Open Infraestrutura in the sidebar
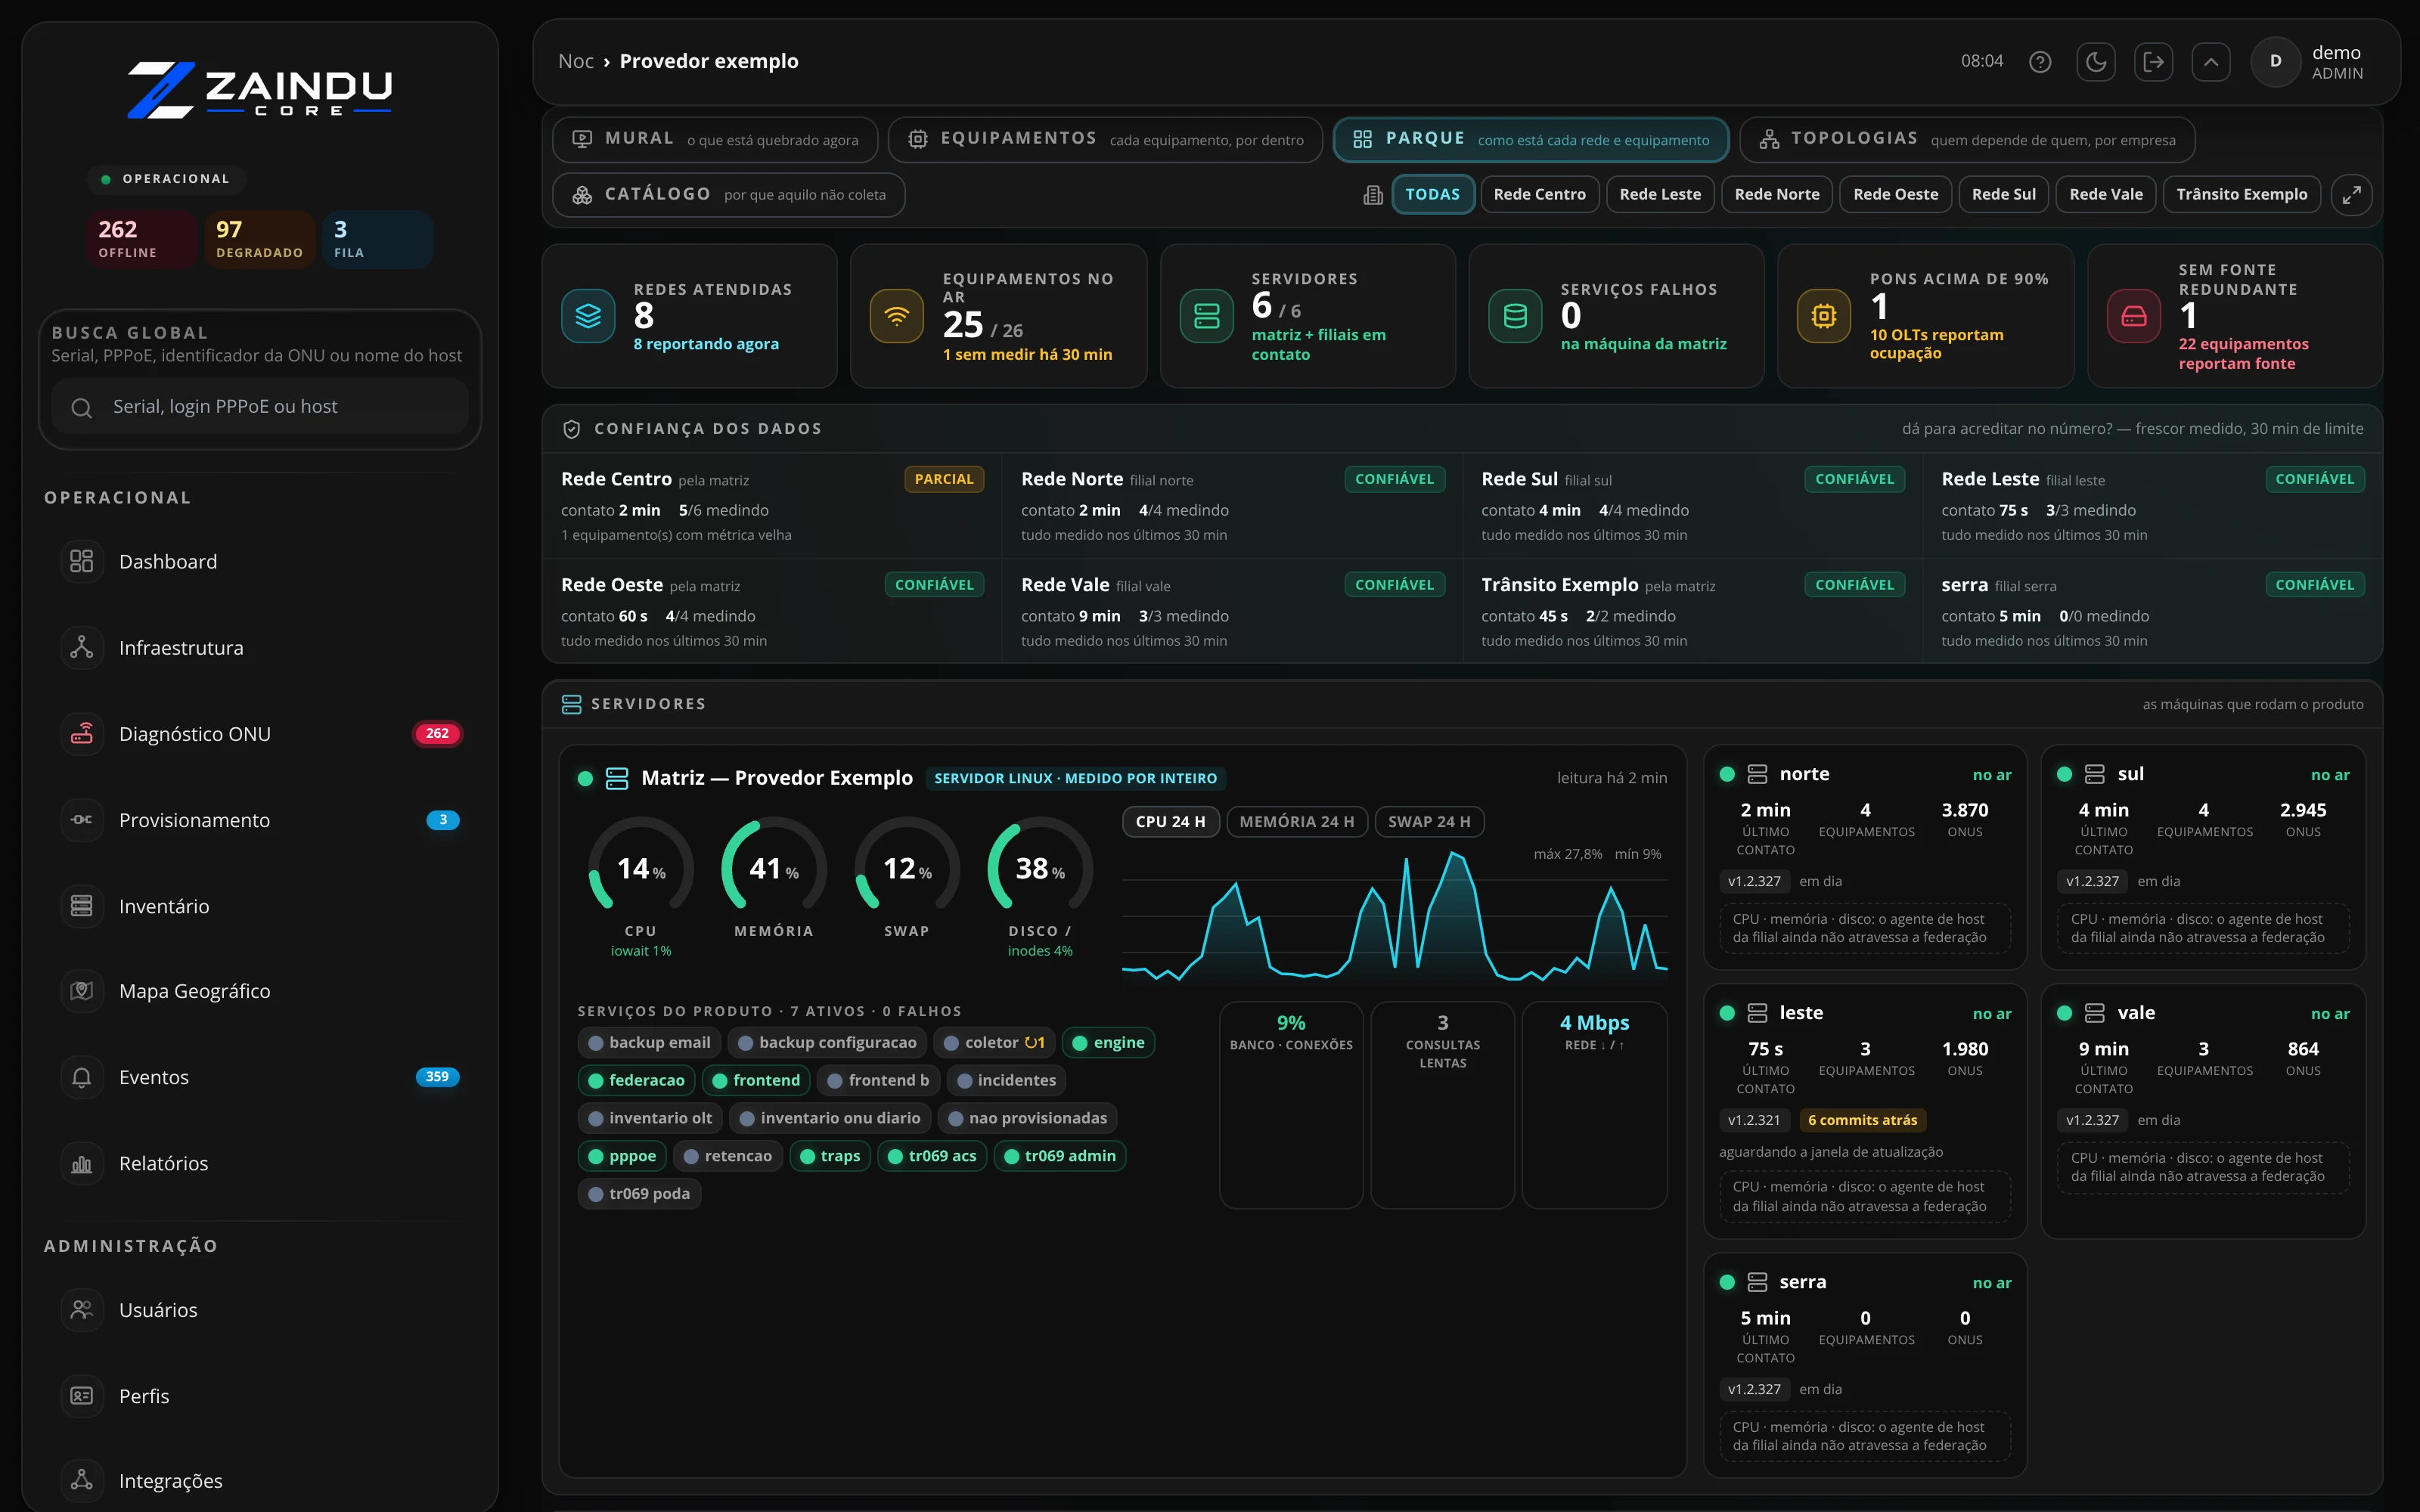The image size is (2420, 1512). (260, 648)
